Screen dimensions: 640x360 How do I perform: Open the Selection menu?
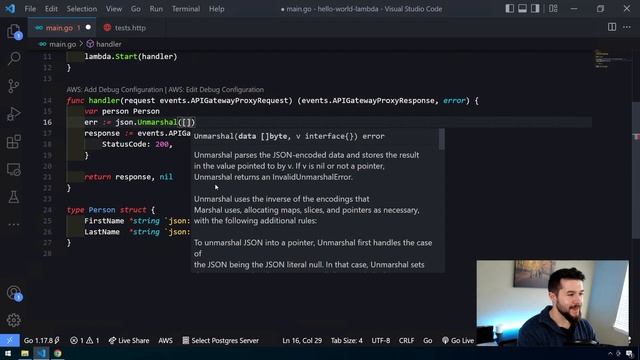tap(82, 9)
